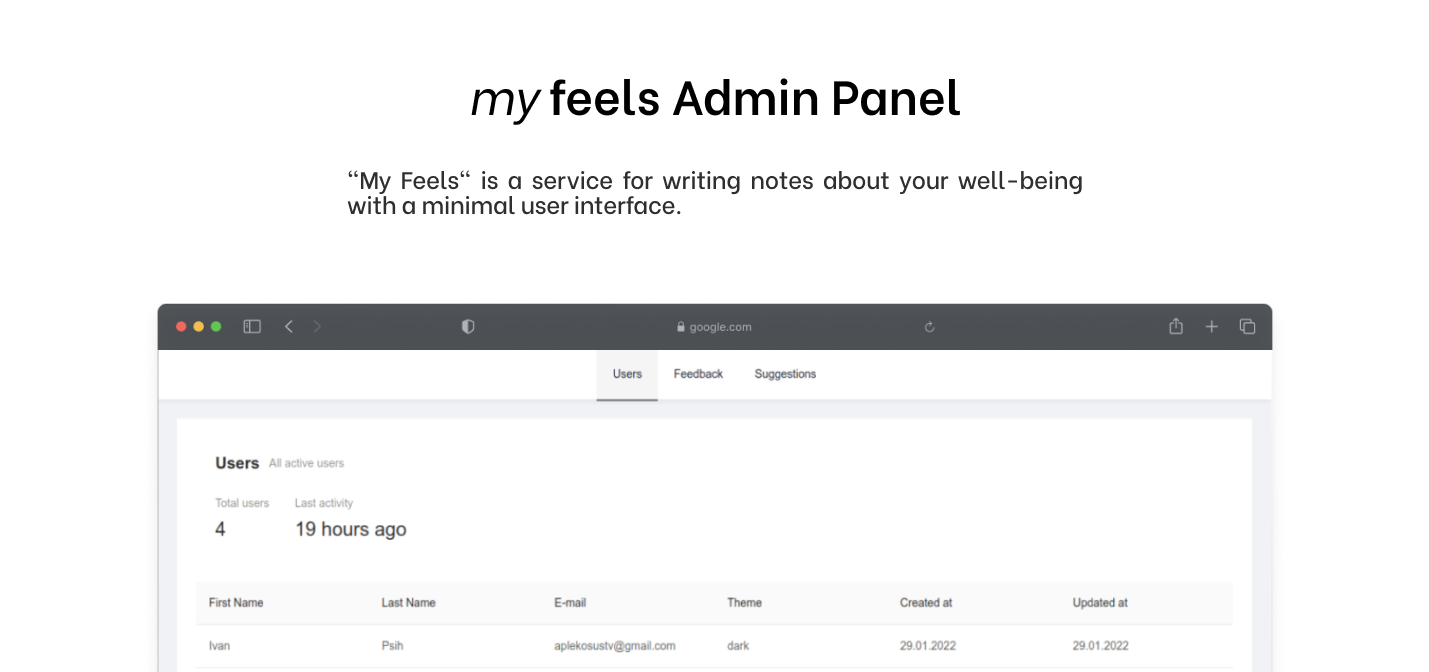The height and width of the screenshot is (672, 1429).
Task: Sort by the First Name column header
Action: (x=236, y=602)
